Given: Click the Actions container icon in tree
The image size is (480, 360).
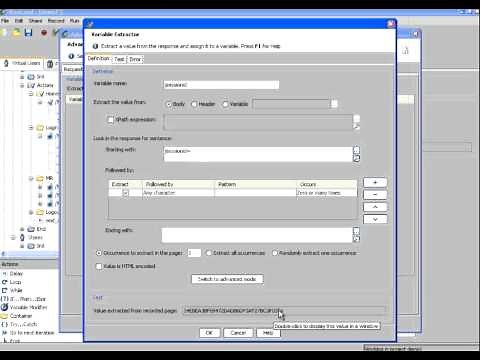Looking at the screenshot, I should coord(31,85).
